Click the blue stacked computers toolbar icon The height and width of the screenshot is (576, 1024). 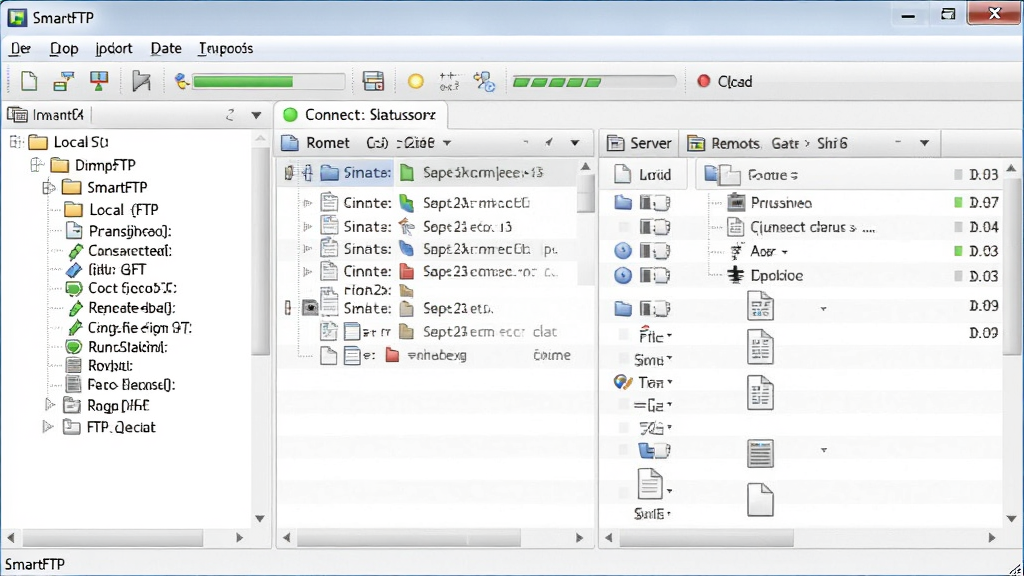pyautogui.click(x=63, y=81)
